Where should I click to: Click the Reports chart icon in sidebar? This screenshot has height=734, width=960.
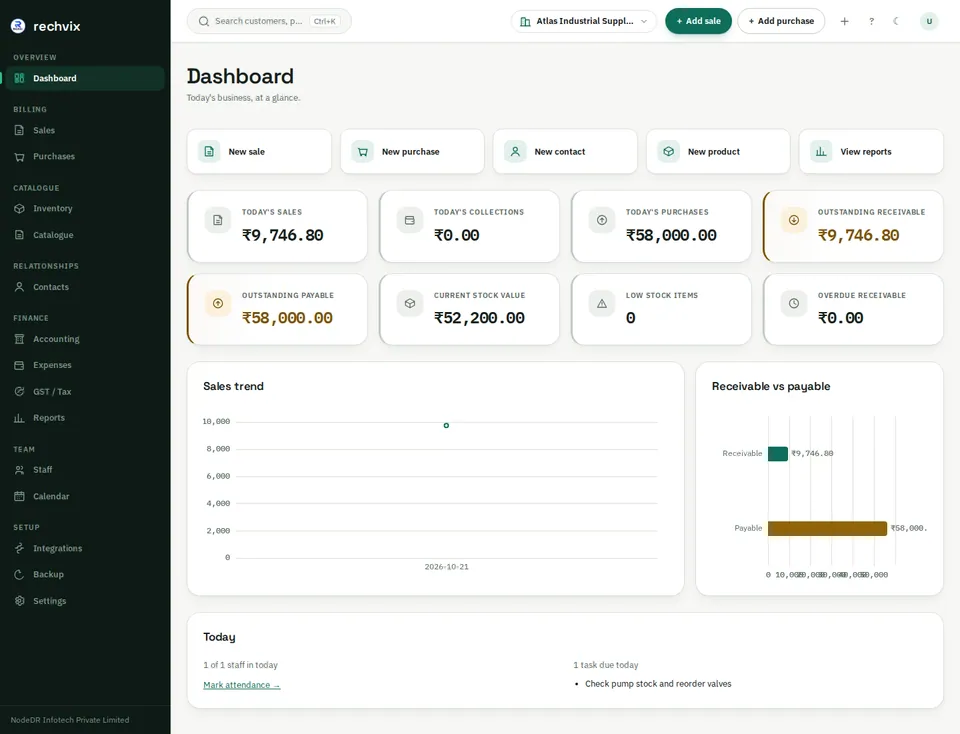click(x=20, y=418)
